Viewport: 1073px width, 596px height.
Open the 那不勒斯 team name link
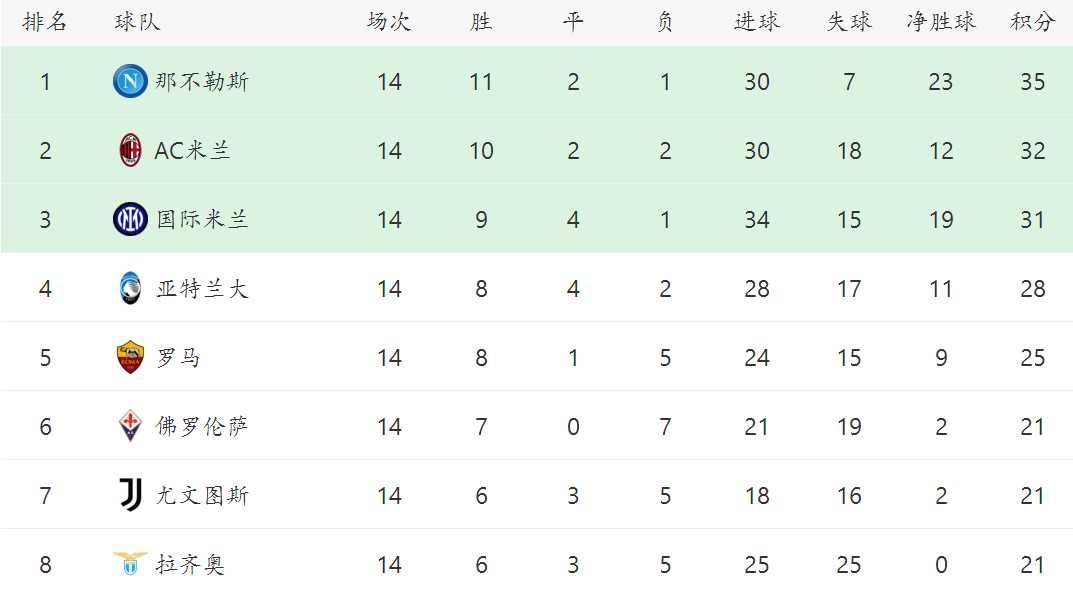202,81
